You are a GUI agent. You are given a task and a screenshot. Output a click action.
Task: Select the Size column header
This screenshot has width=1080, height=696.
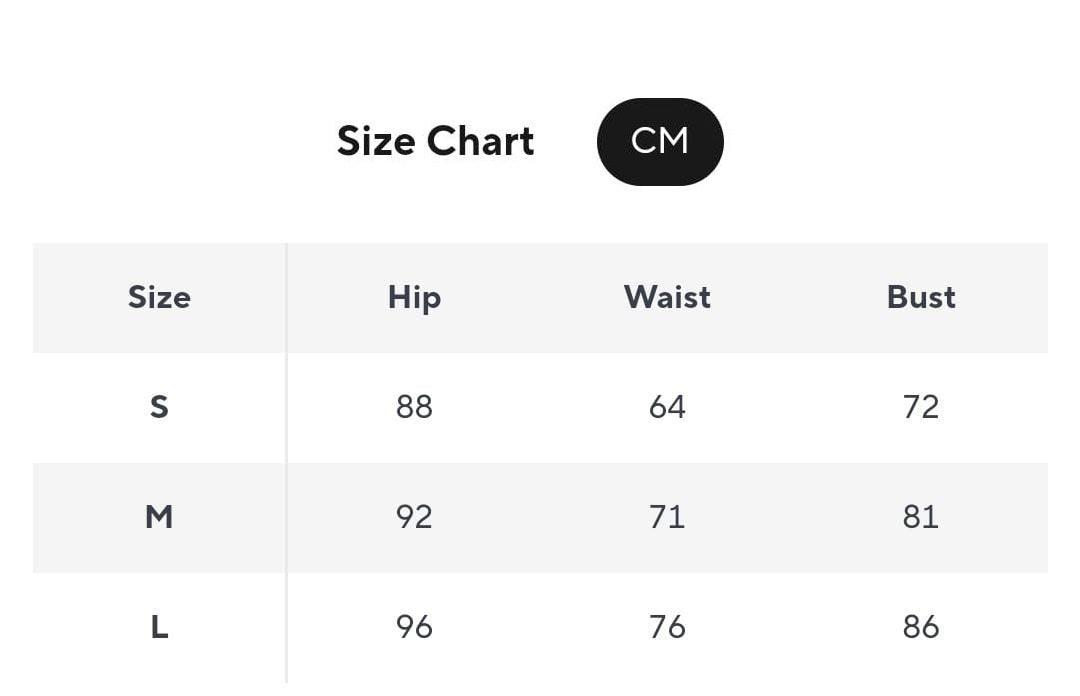(159, 297)
